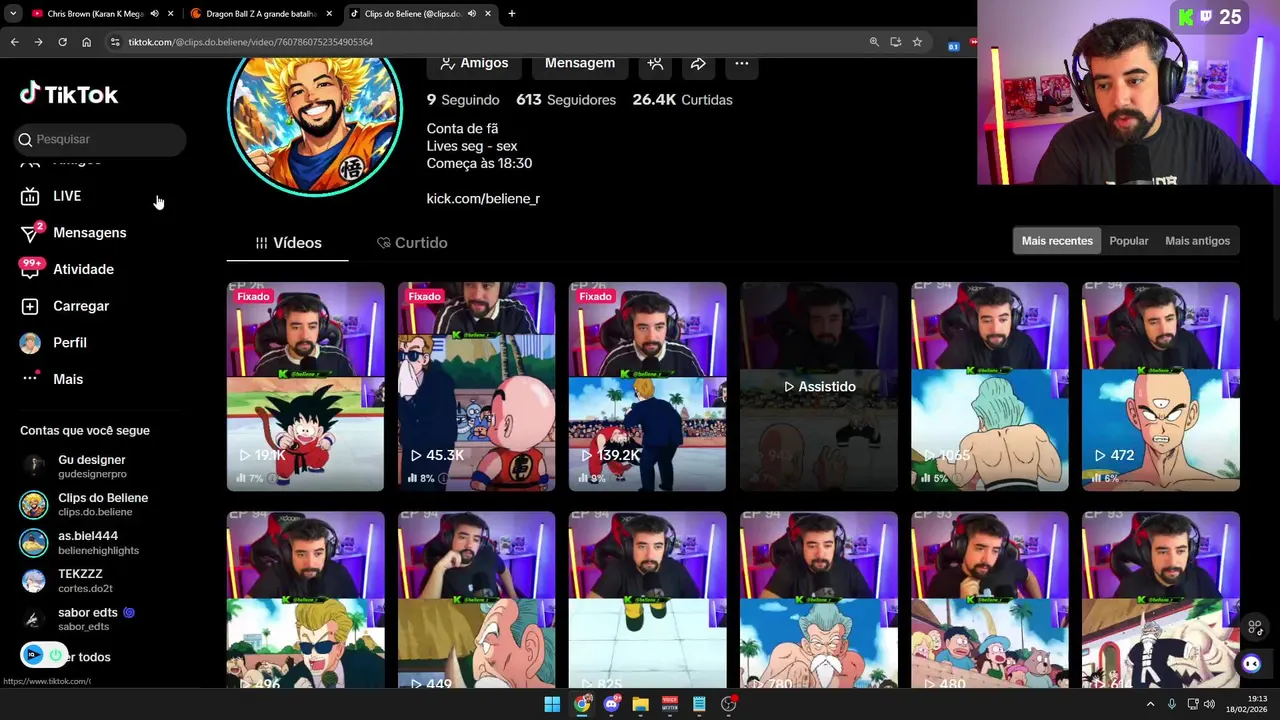The width and height of the screenshot is (1280, 720).
Task: Sort videos by Popular
Action: 1129,241
